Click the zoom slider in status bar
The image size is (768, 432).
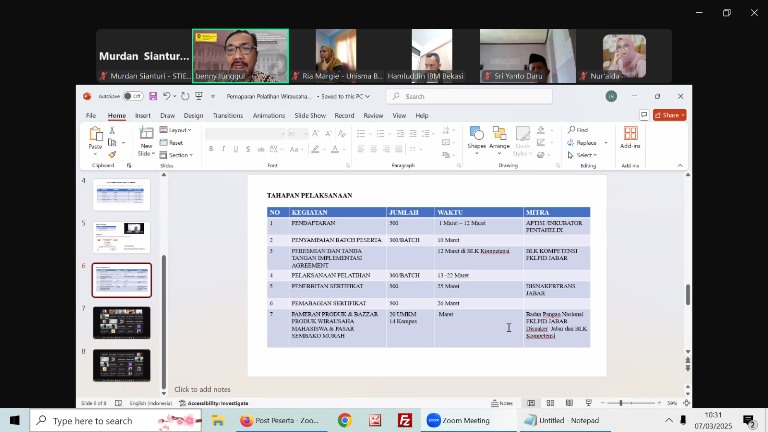coord(621,403)
